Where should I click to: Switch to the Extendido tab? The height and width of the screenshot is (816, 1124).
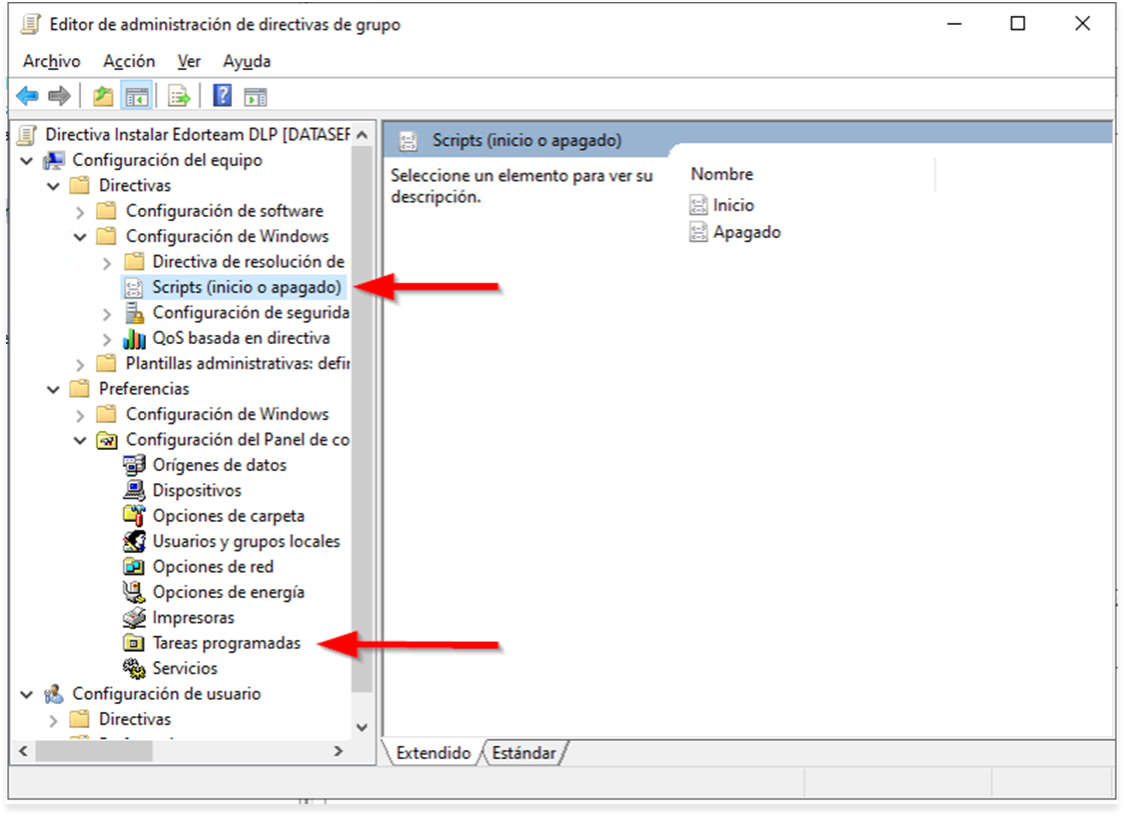[x=433, y=753]
